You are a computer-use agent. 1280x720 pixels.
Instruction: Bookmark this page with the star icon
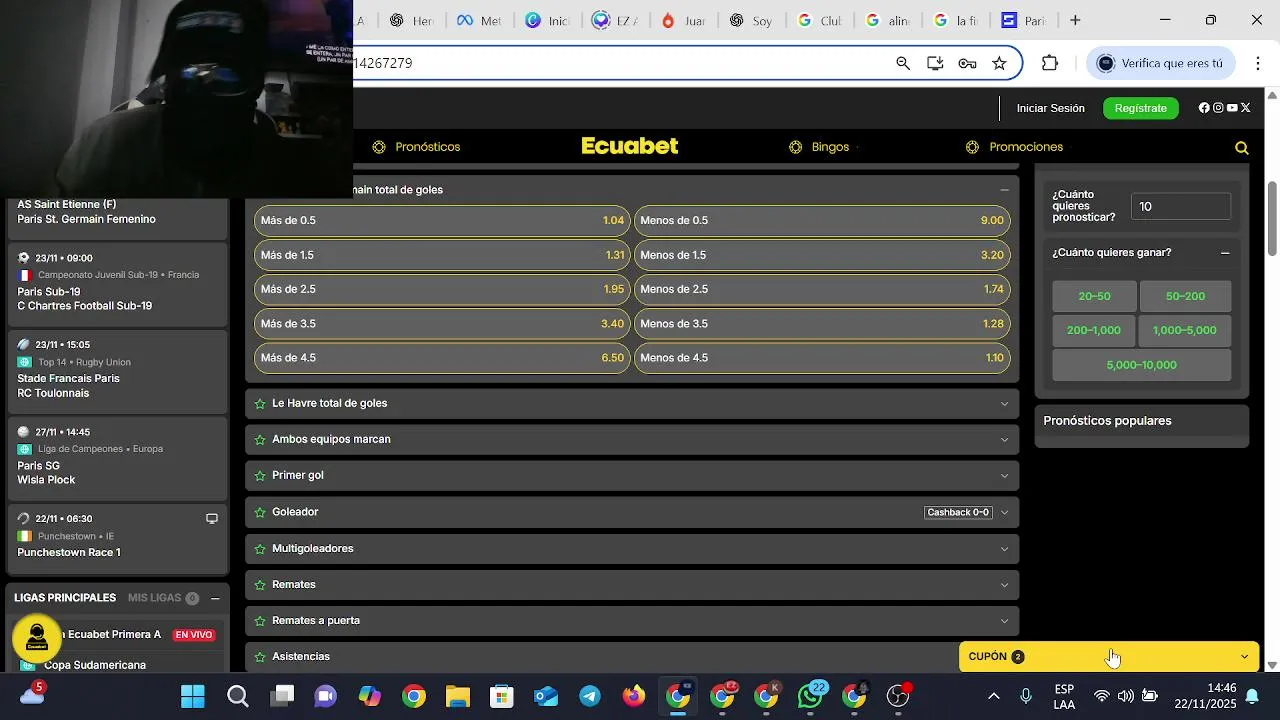[x=999, y=63]
